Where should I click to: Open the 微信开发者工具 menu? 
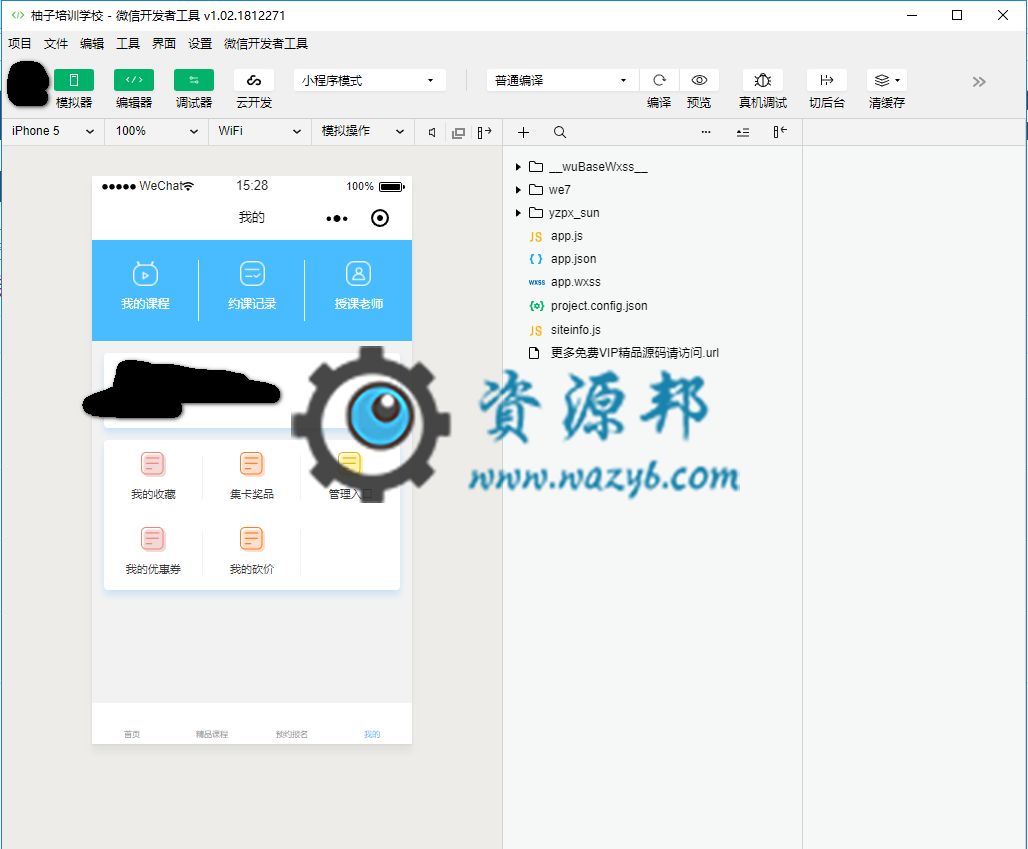click(266, 44)
